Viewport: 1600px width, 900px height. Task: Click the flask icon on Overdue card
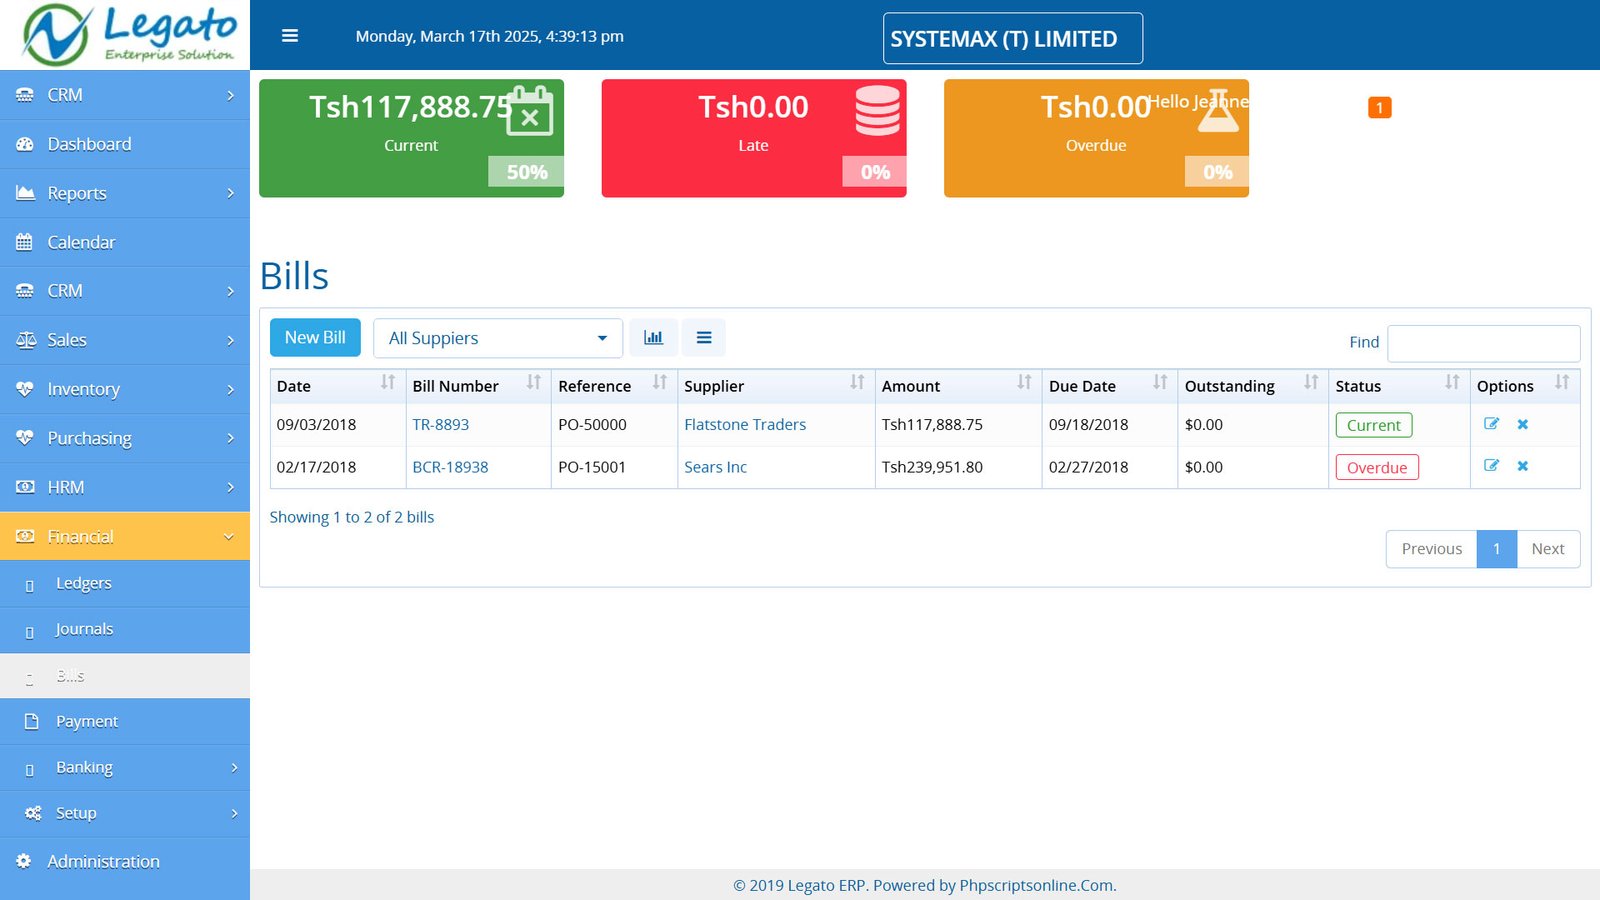click(1218, 110)
